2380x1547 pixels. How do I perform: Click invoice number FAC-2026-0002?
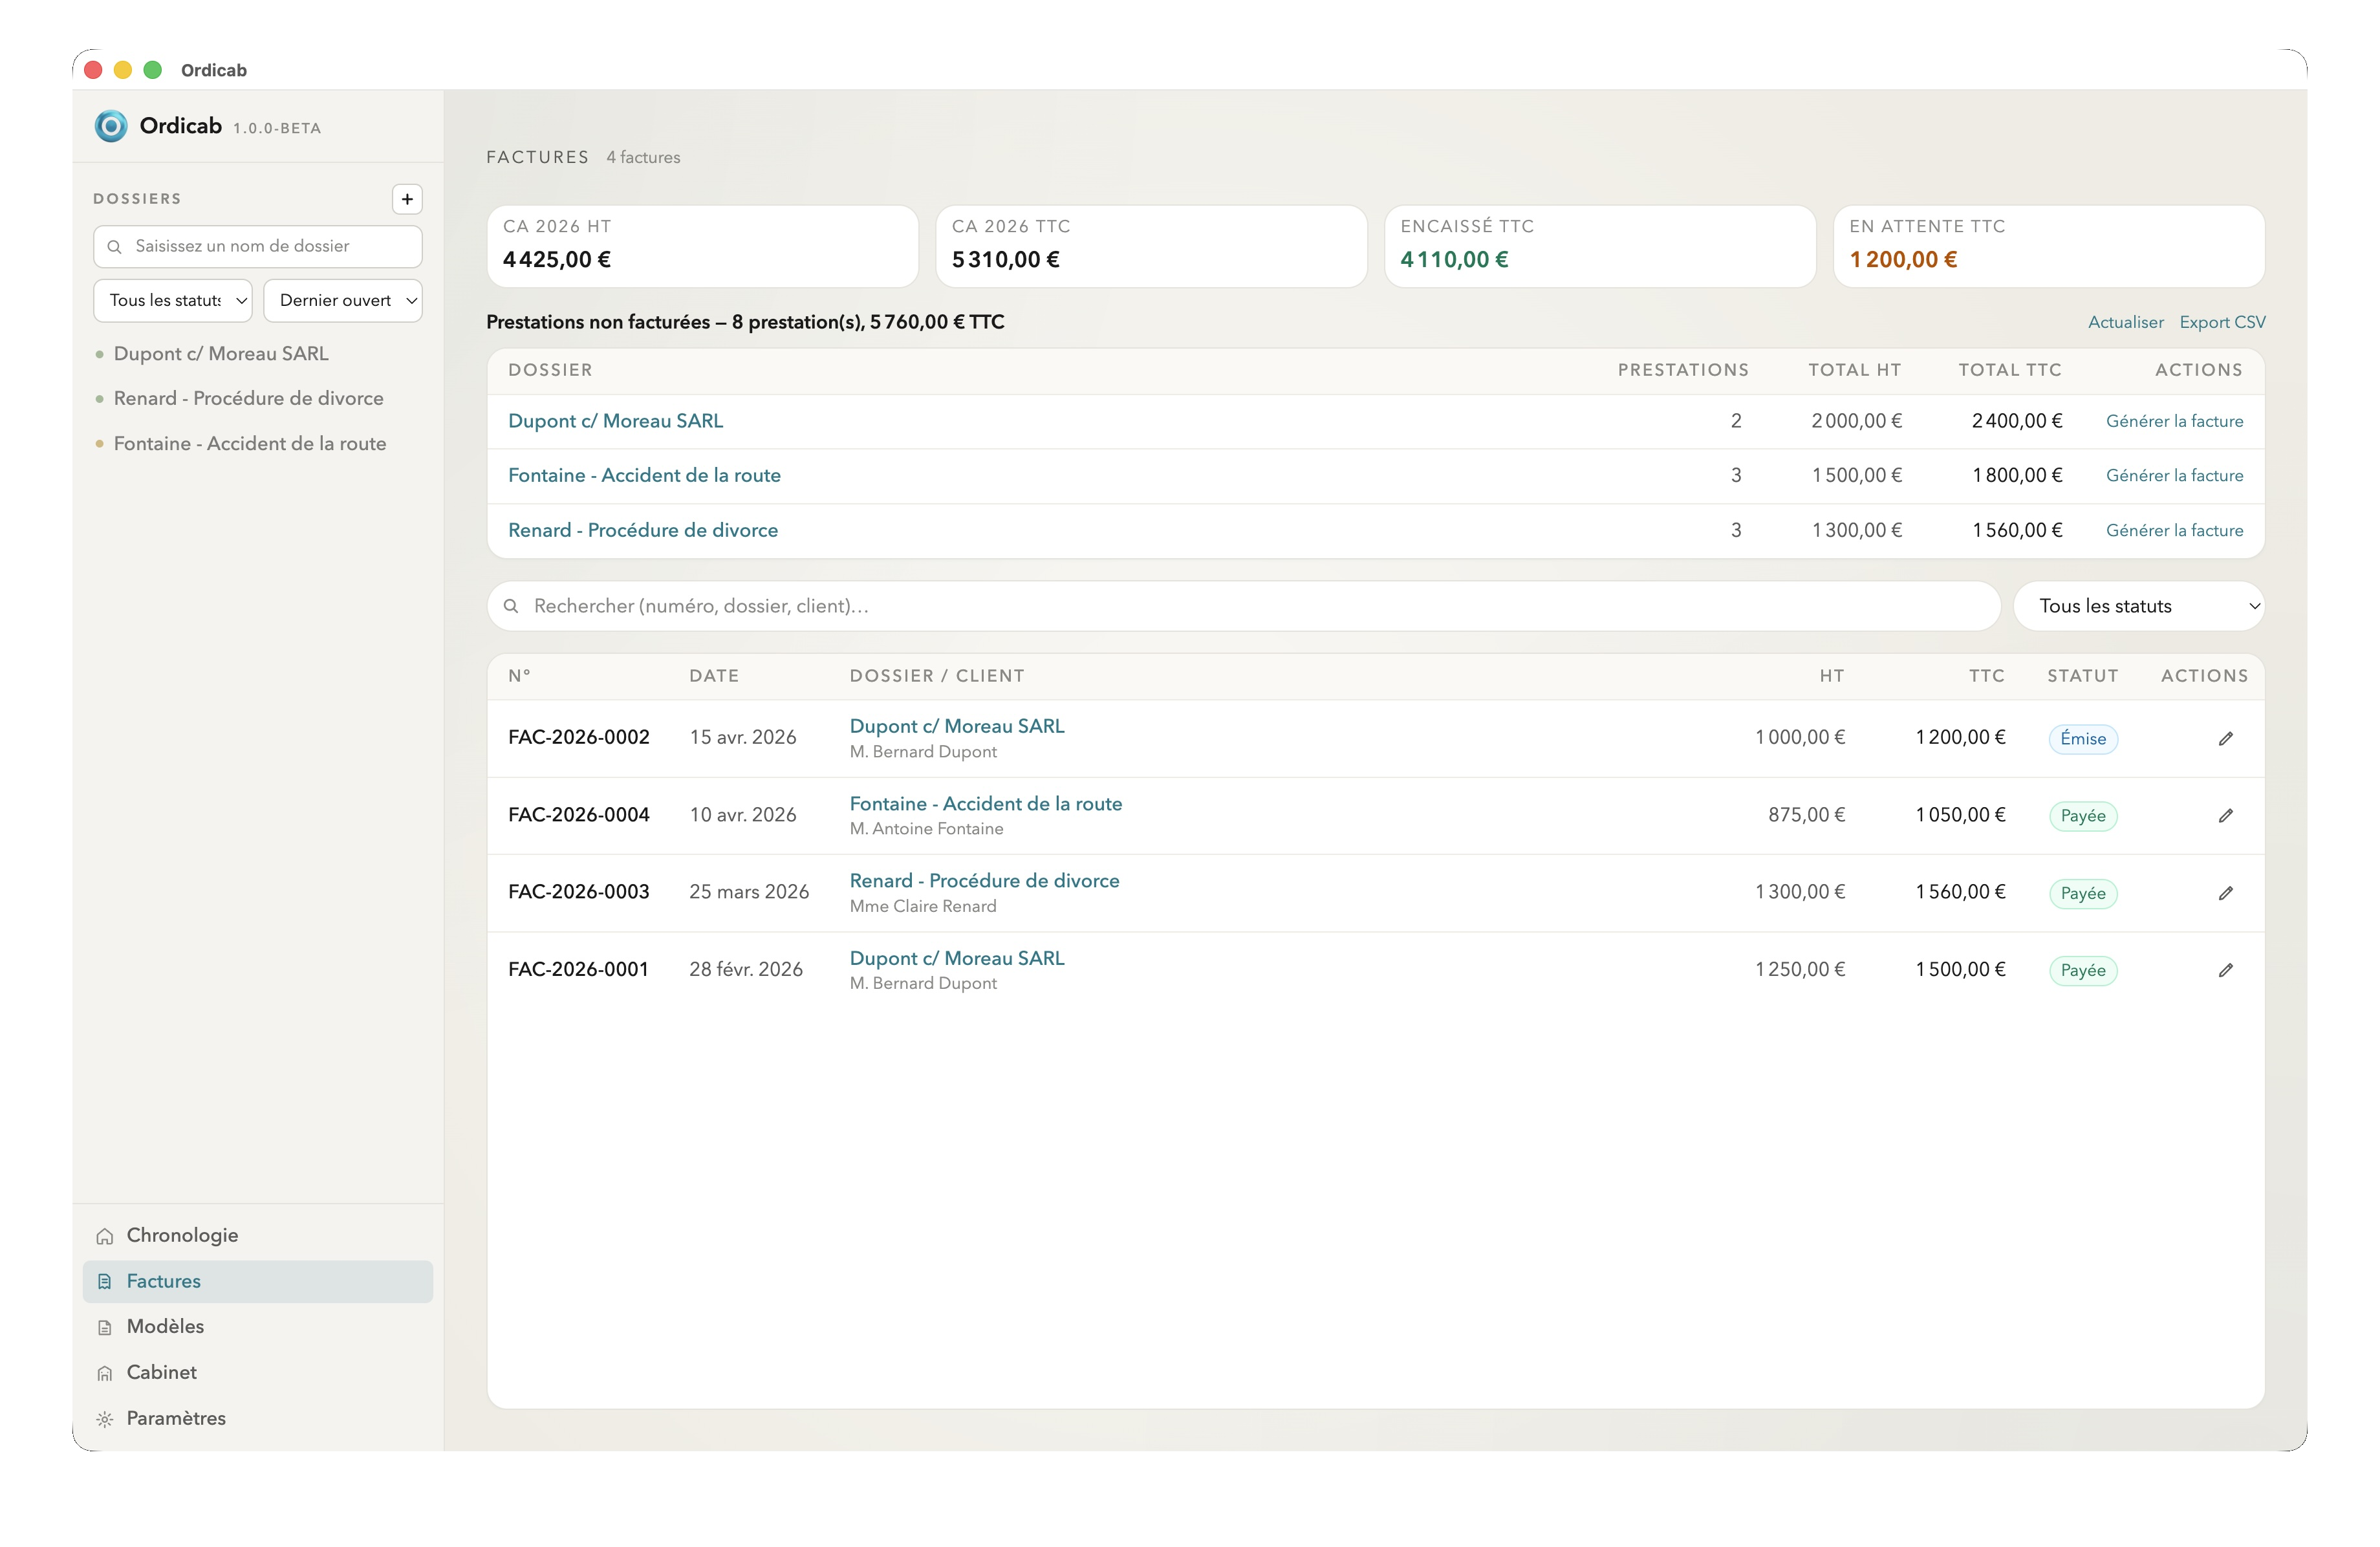(x=579, y=738)
